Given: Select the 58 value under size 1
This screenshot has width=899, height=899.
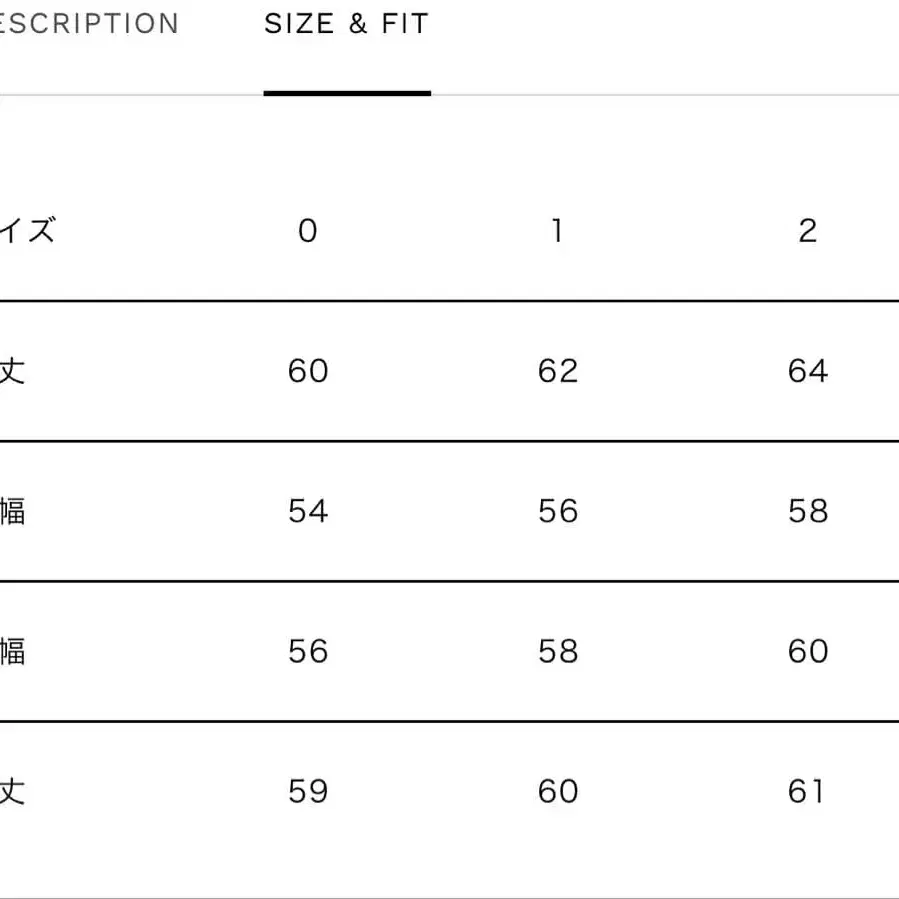Looking at the screenshot, I should (558, 651).
